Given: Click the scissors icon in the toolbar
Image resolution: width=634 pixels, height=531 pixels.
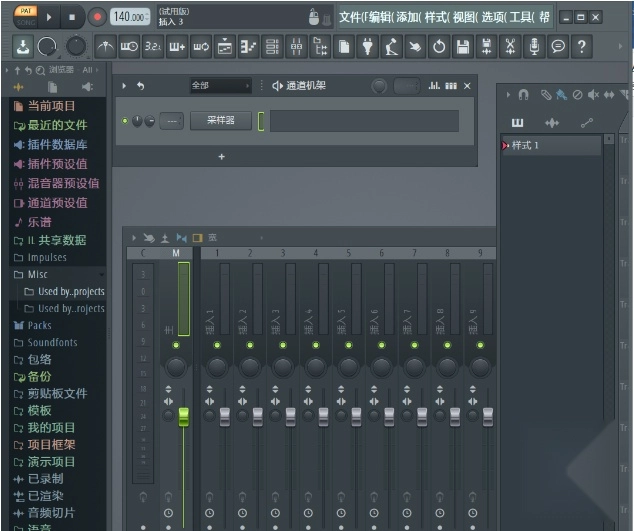Looking at the screenshot, I should click(510, 47).
